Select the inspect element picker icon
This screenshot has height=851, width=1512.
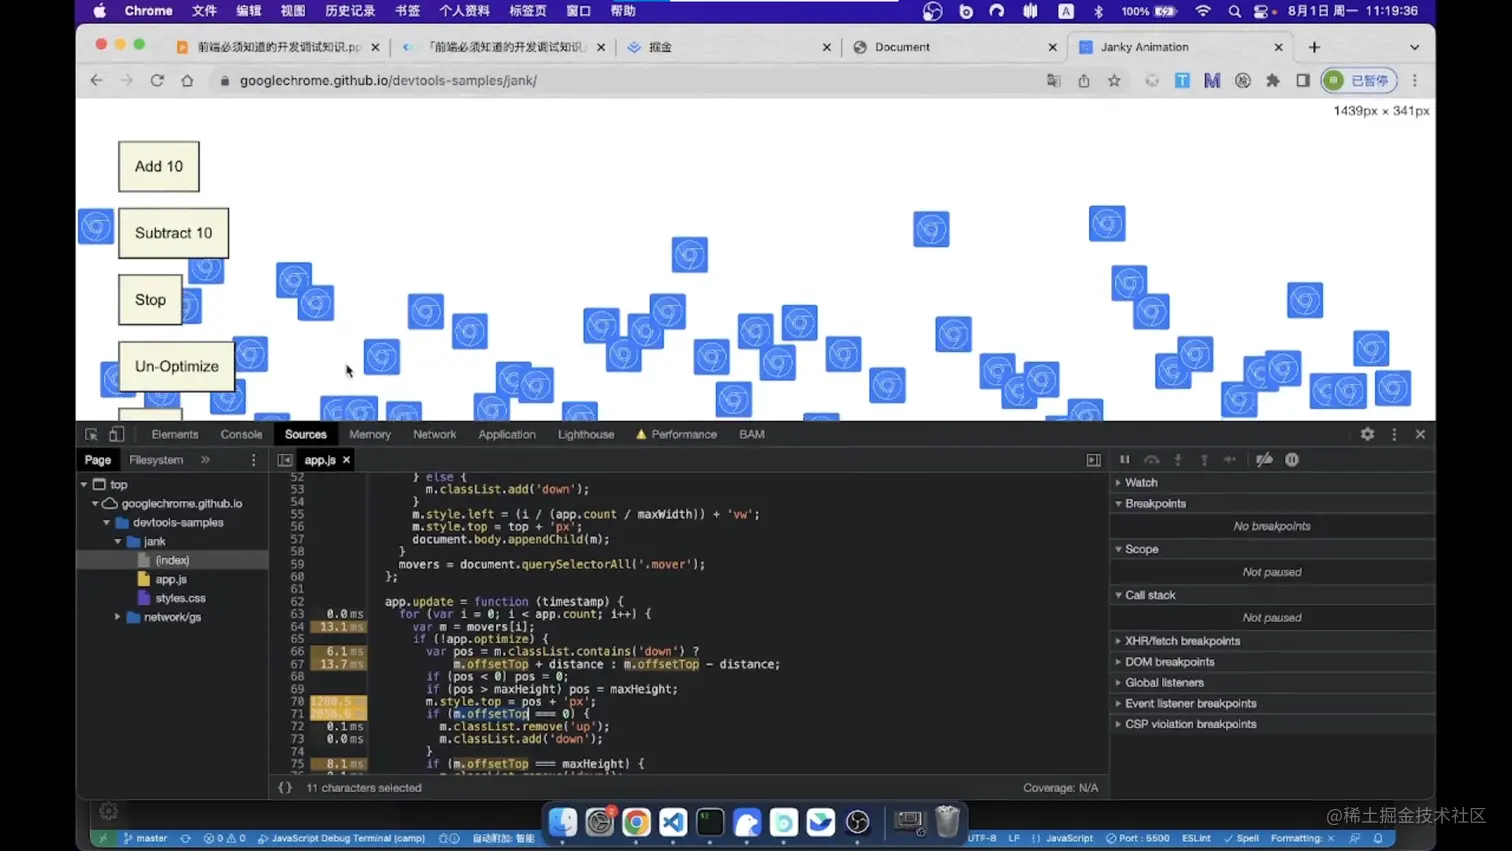(91, 434)
